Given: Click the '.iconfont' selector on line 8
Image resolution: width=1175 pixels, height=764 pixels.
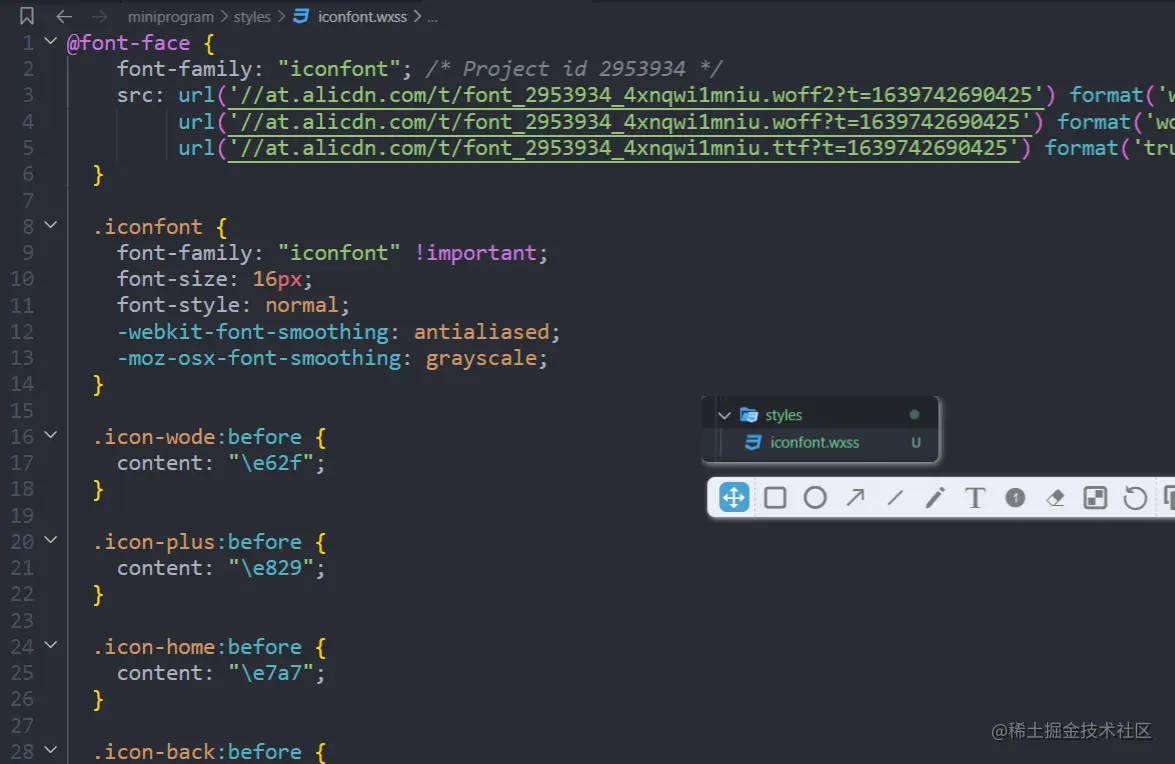Looking at the screenshot, I should pos(148,227).
